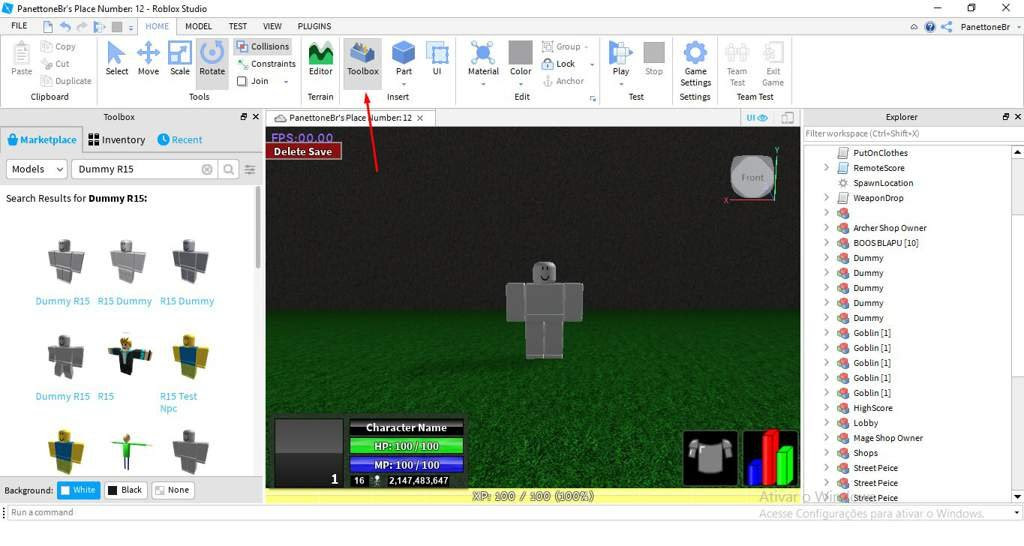Click the Stop test button
The image size is (1024, 546).
[654, 59]
